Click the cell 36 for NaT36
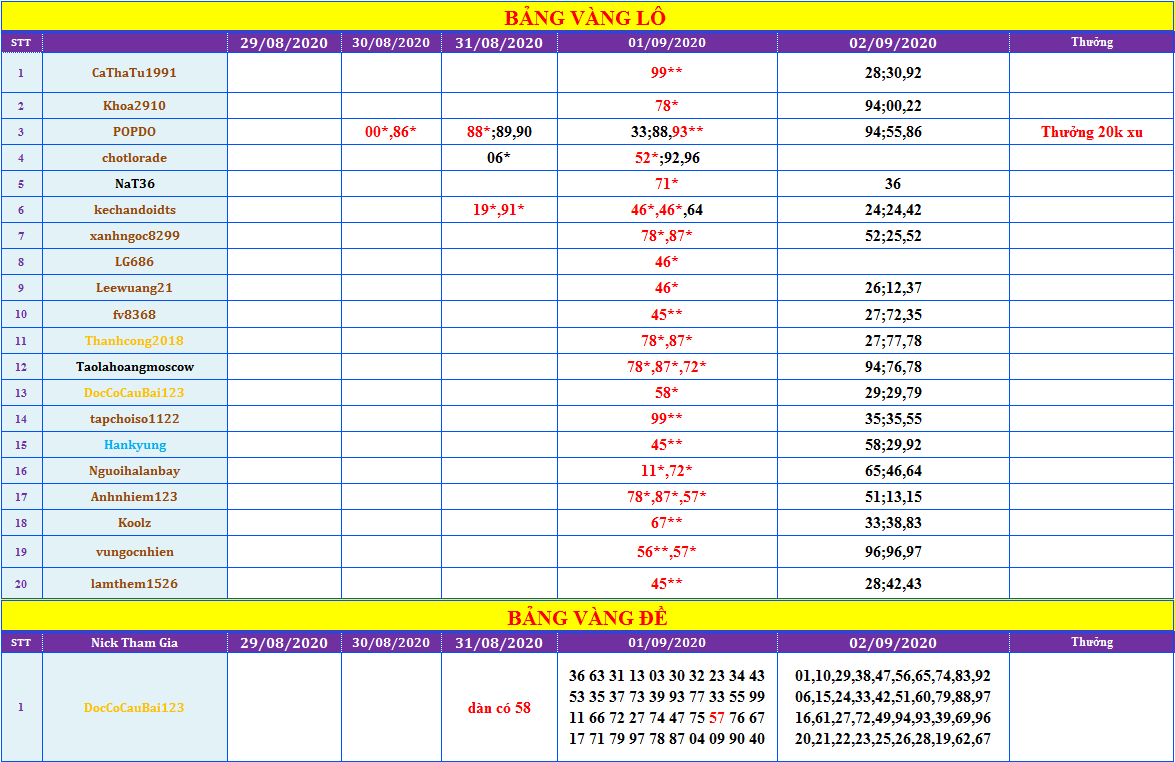Viewport: 1175px width, 762px height. [x=893, y=184]
